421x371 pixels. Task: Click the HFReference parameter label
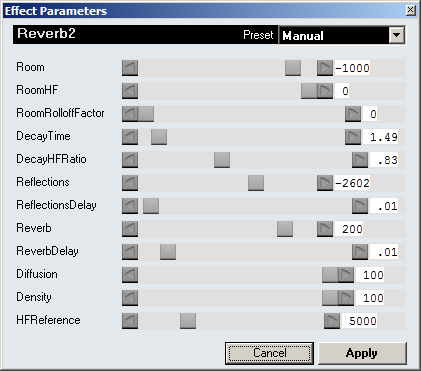point(48,320)
